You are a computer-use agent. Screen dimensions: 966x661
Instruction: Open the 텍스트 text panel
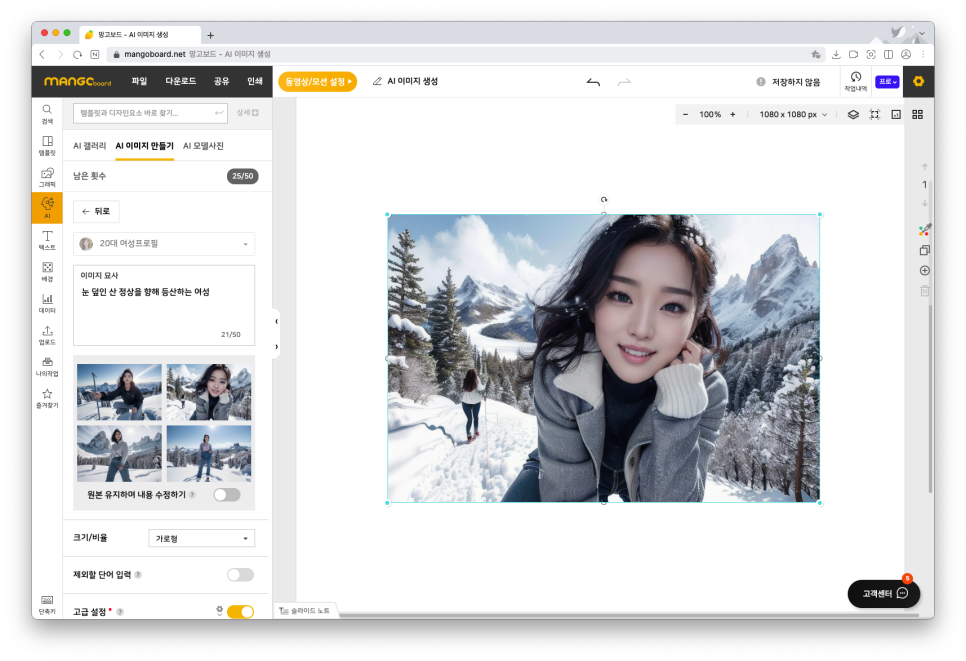47,240
